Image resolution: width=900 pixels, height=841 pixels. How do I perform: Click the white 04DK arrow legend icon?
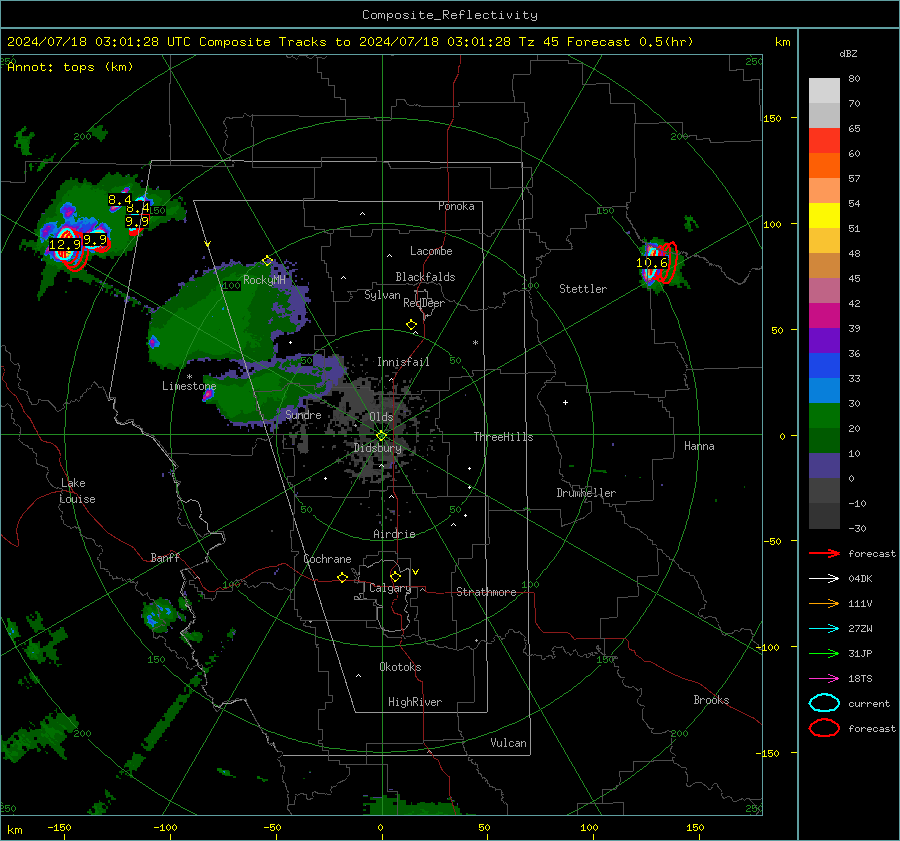click(824, 578)
